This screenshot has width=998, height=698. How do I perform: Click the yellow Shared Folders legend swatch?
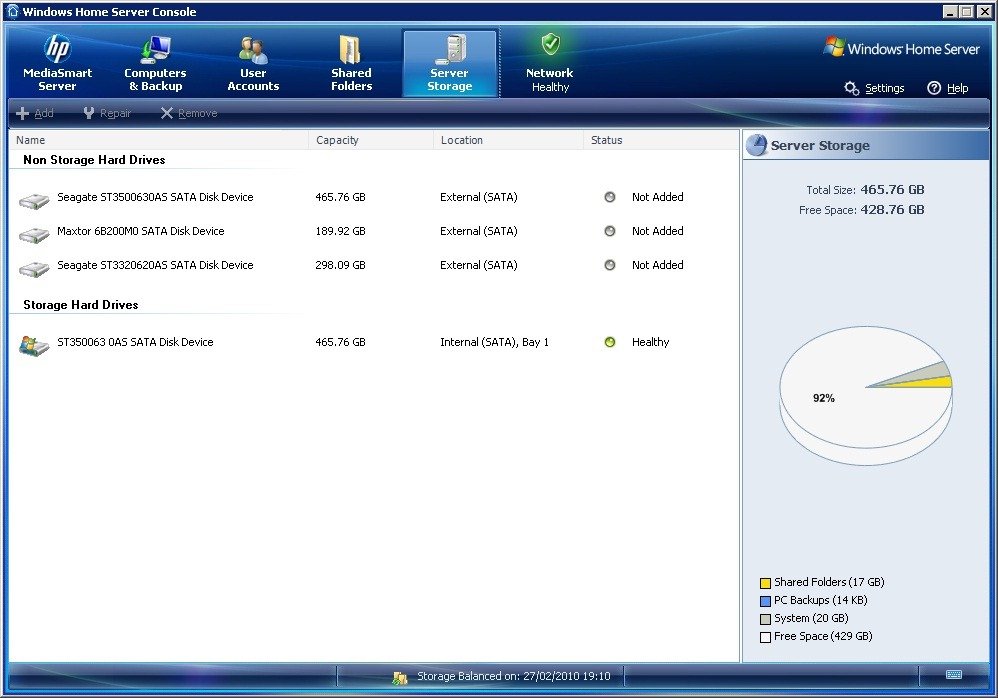[x=766, y=583]
